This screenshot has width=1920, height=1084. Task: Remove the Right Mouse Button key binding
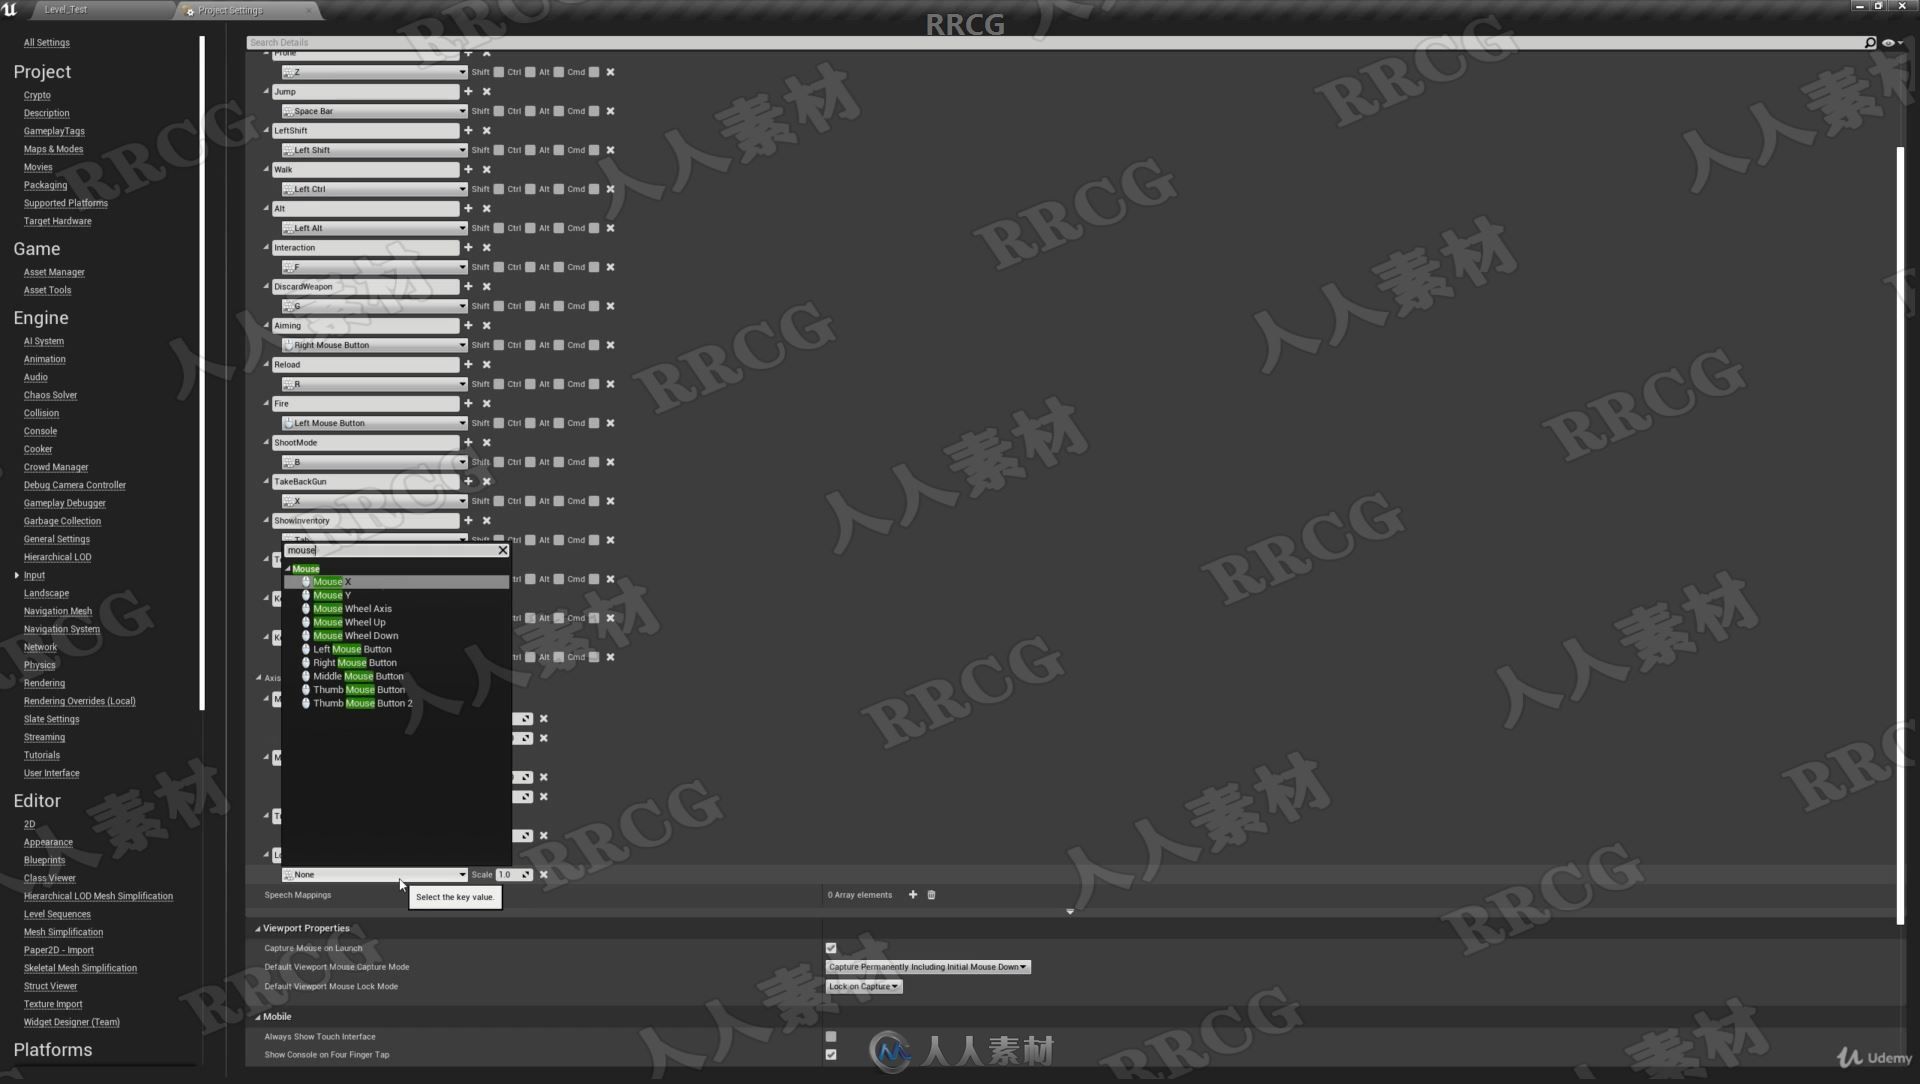pyautogui.click(x=610, y=345)
